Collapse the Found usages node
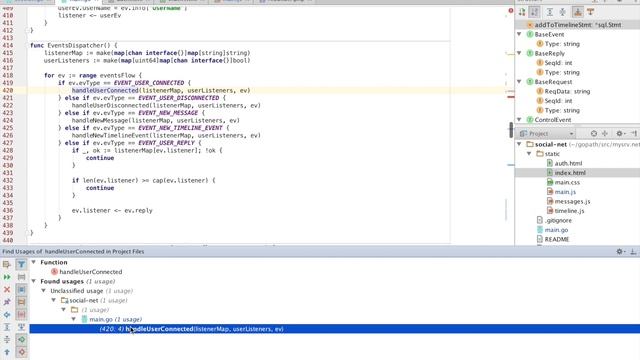Screen dimensions: 640x360 (x=34, y=281)
